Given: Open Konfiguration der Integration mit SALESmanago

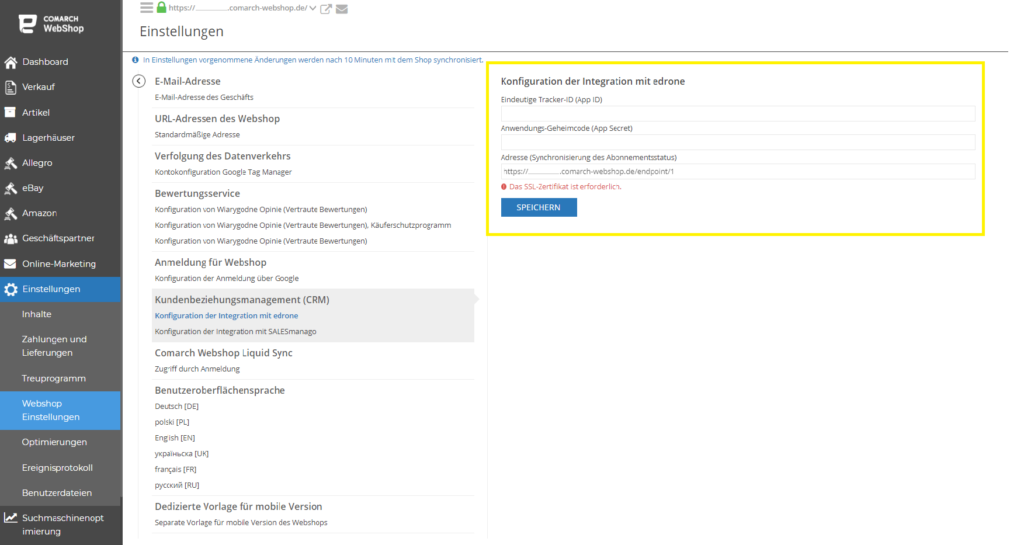Looking at the screenshot, I should pos(235,332).
